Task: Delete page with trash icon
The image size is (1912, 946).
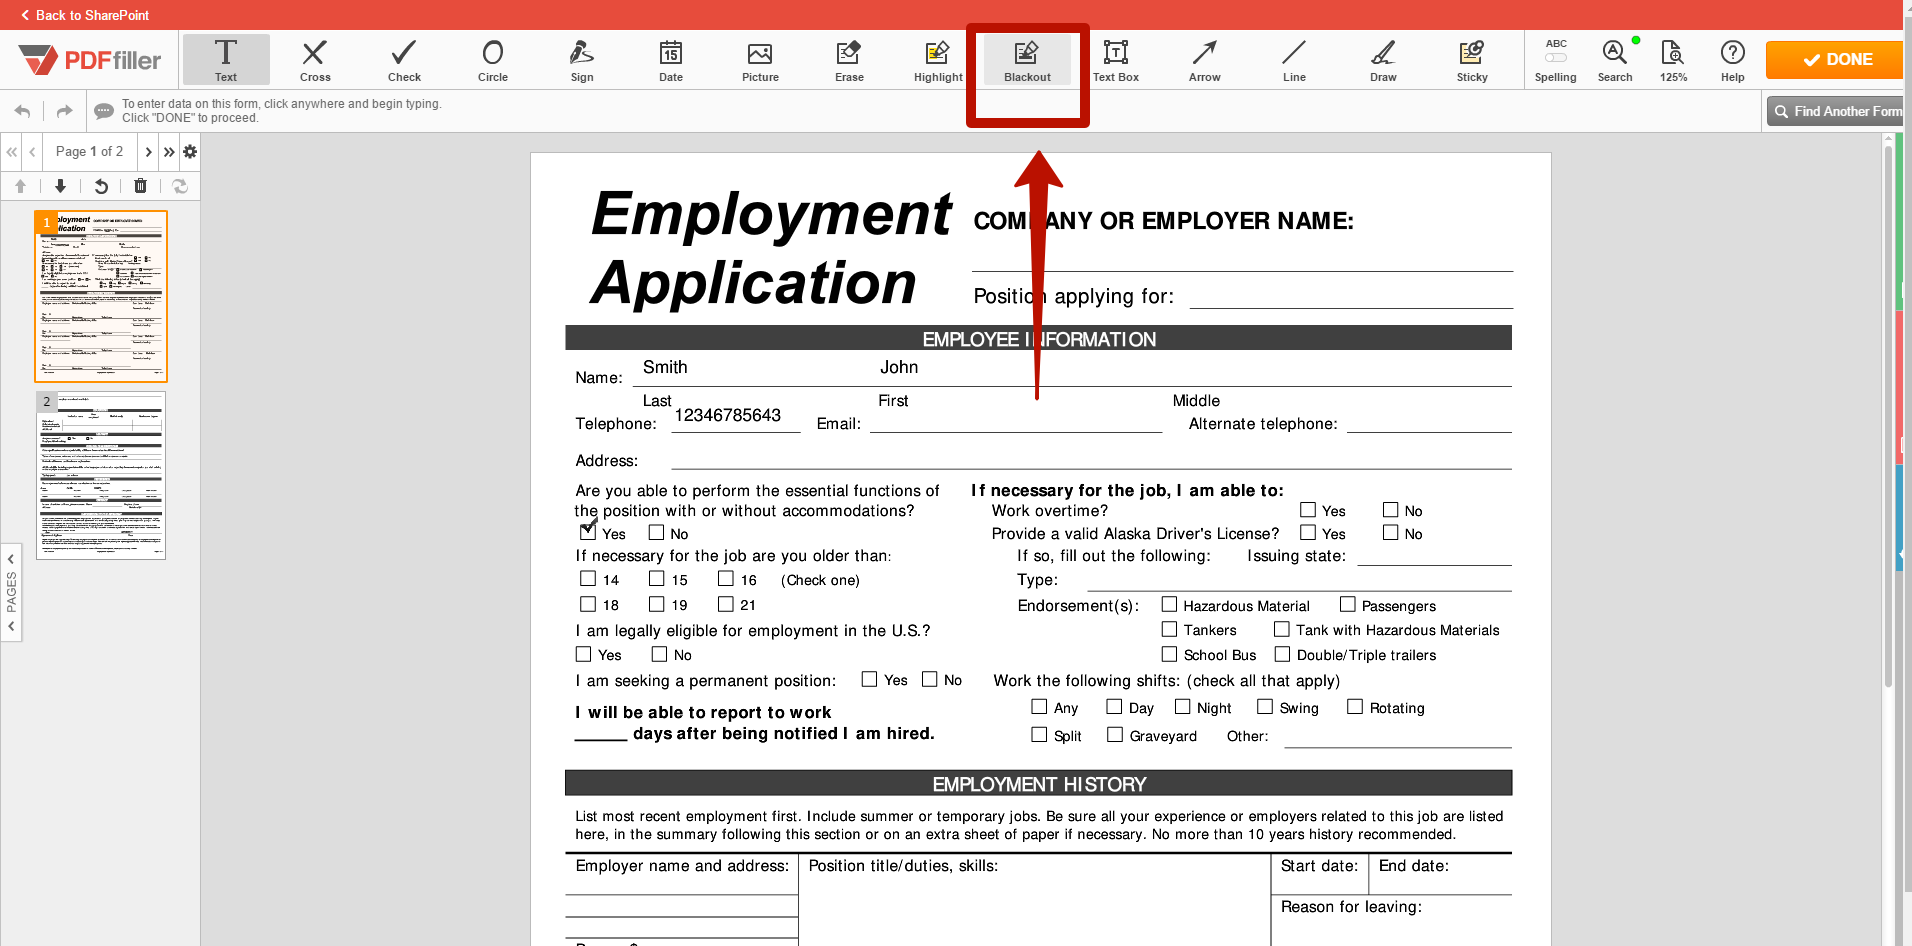Action: [x=140, y=186]
